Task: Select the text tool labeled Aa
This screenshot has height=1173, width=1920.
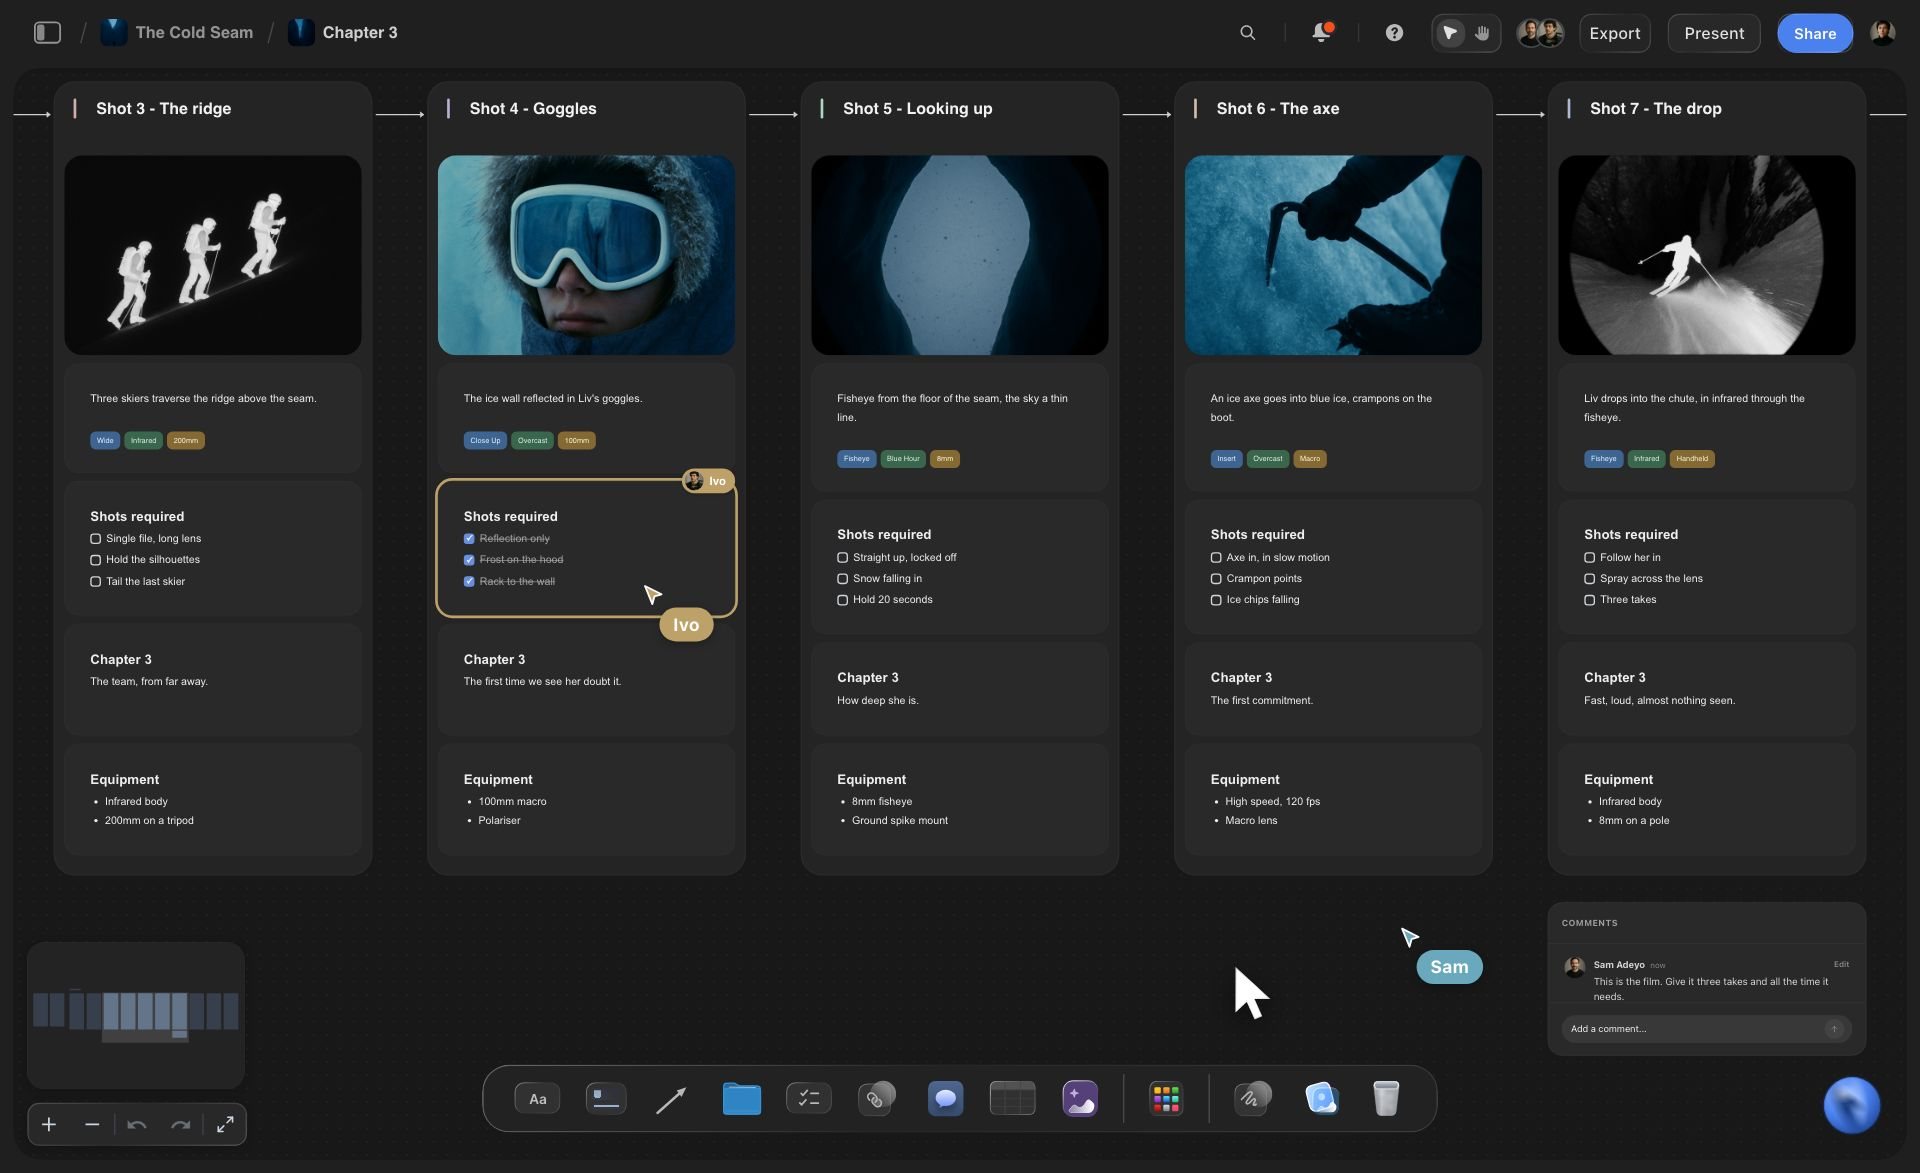Action: click(x=537, y=1099)
